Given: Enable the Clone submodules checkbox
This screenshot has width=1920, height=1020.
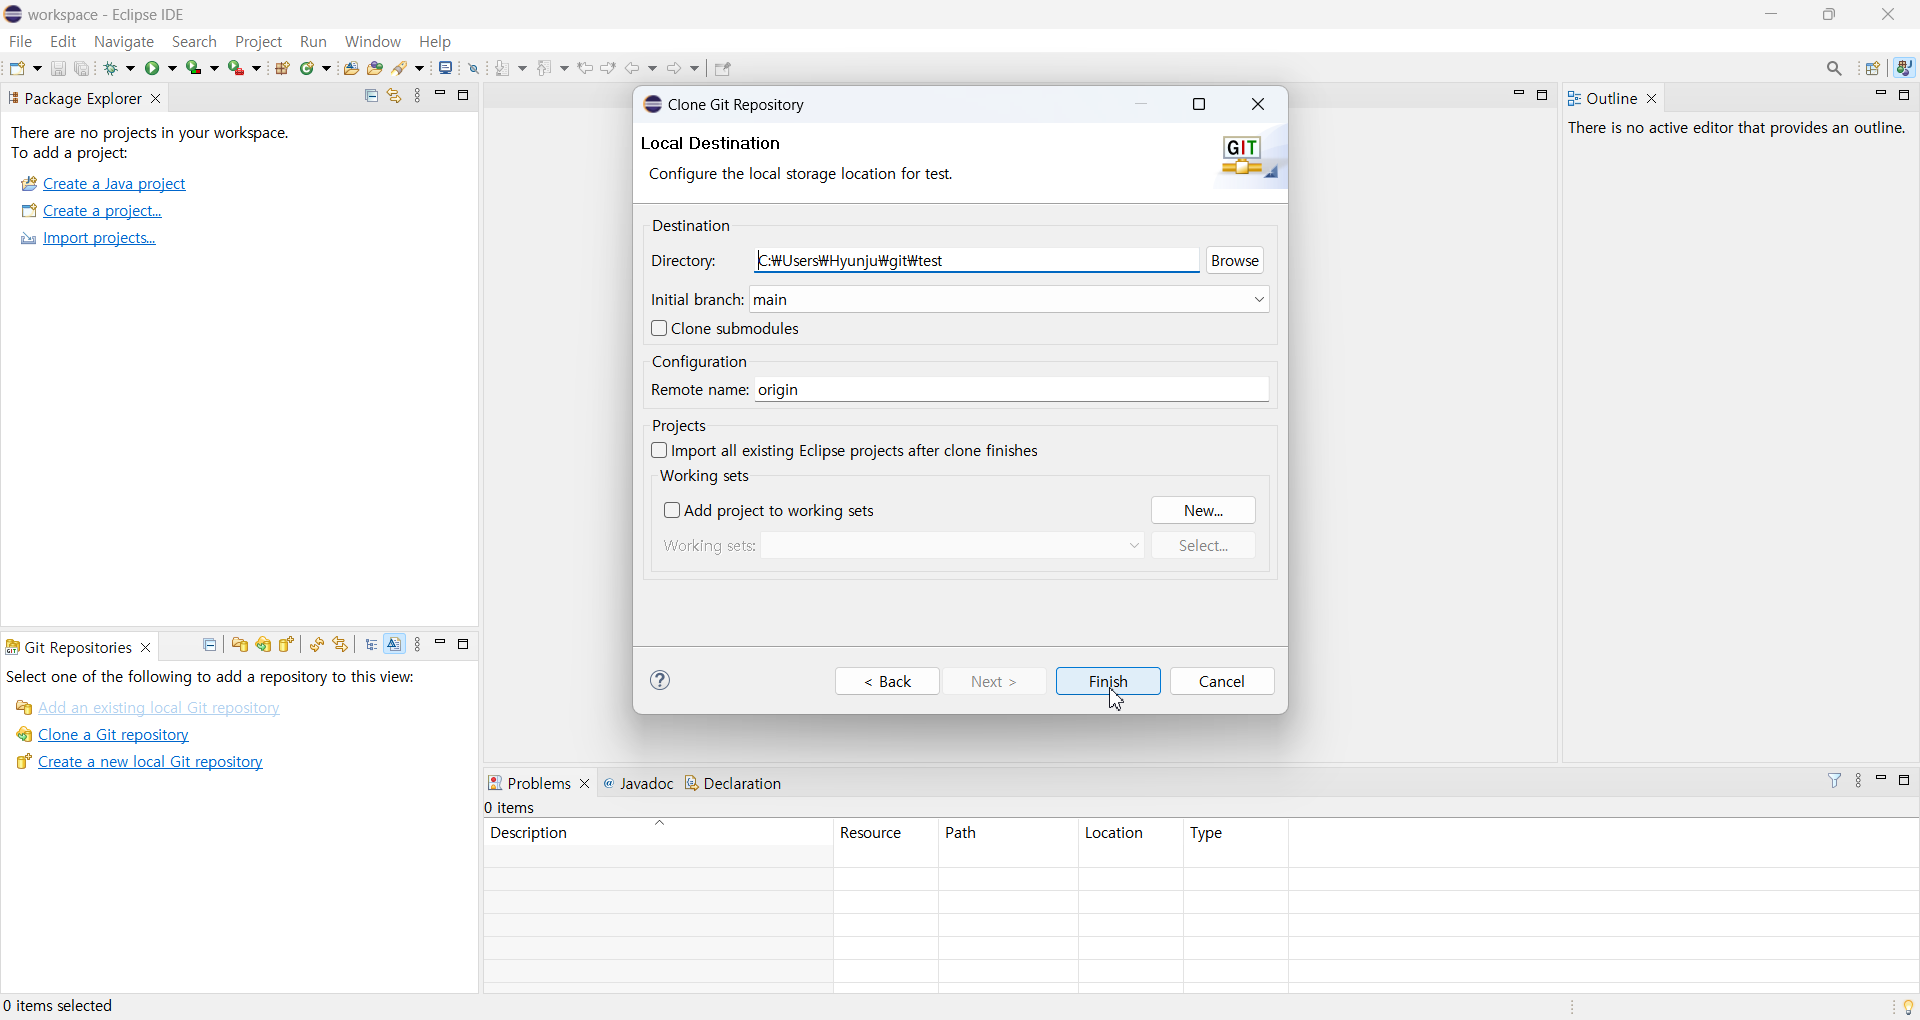Looking at the screenshot, I should coord(659,329).
